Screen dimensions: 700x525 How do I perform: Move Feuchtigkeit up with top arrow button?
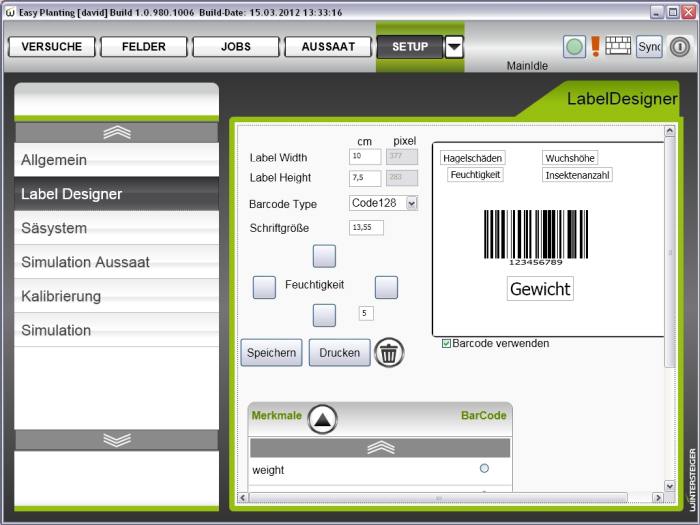pos(324,256)
